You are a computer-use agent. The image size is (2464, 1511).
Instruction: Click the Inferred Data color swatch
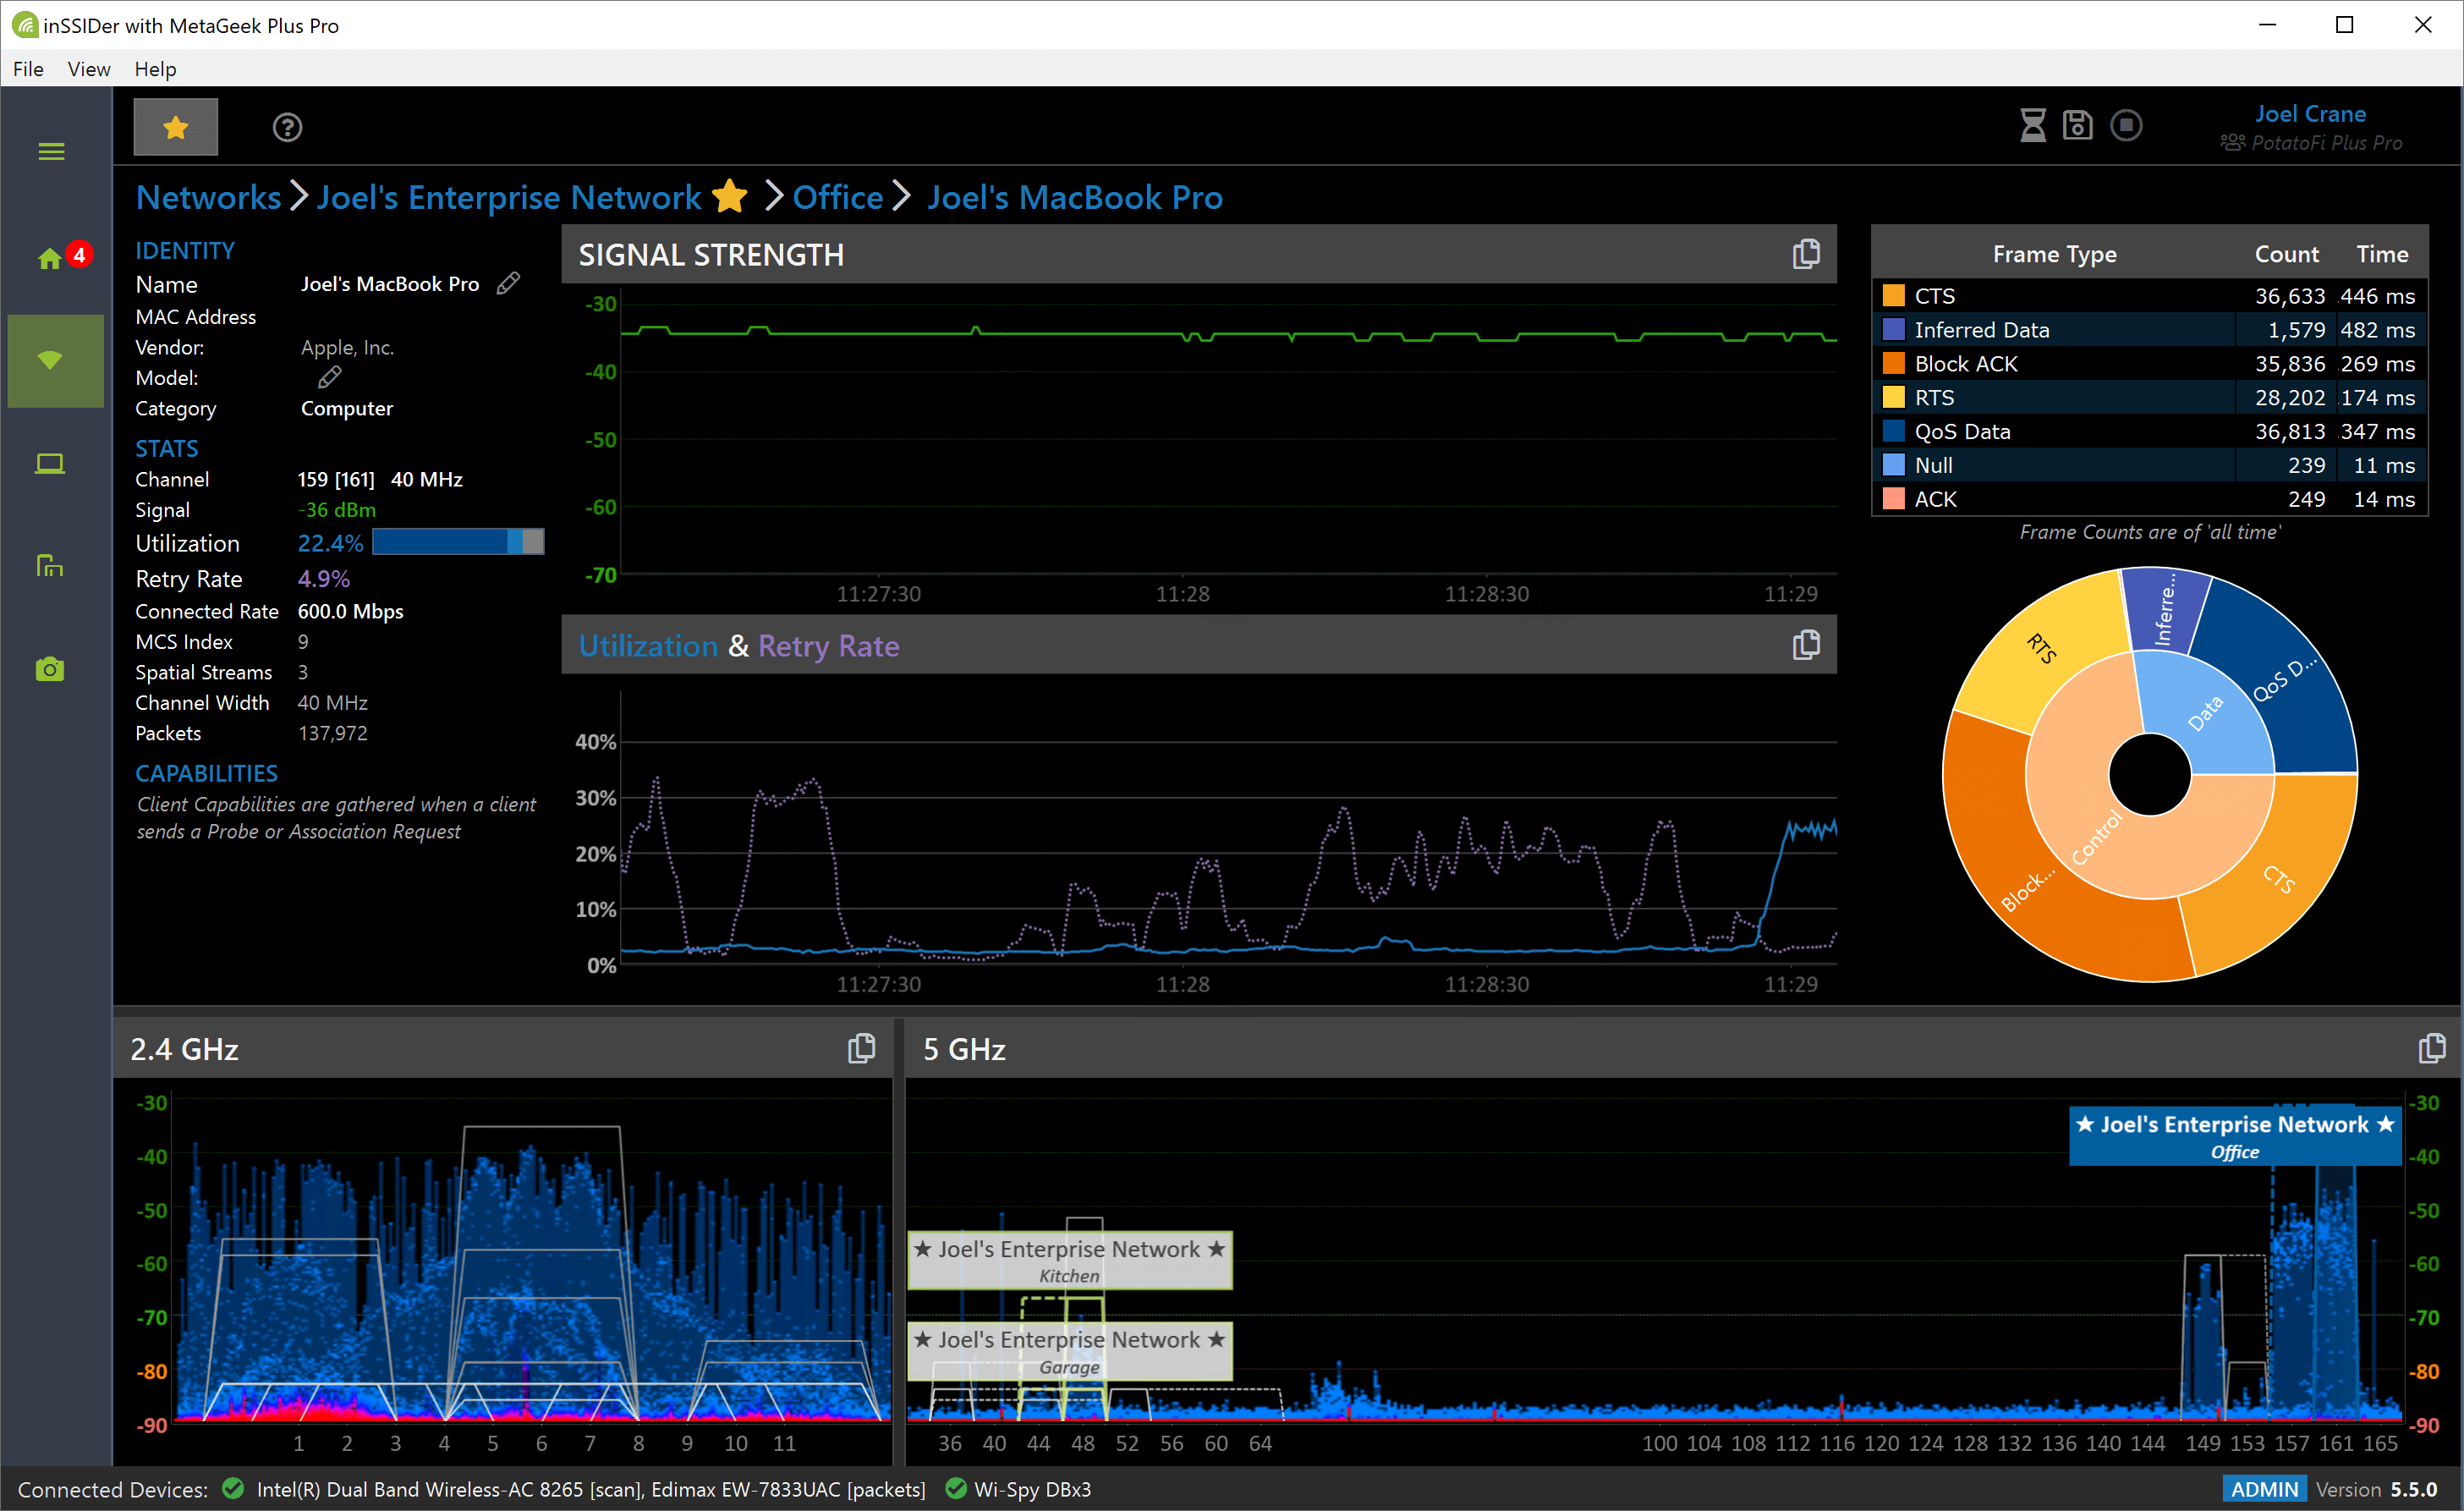coord(1893,330)
